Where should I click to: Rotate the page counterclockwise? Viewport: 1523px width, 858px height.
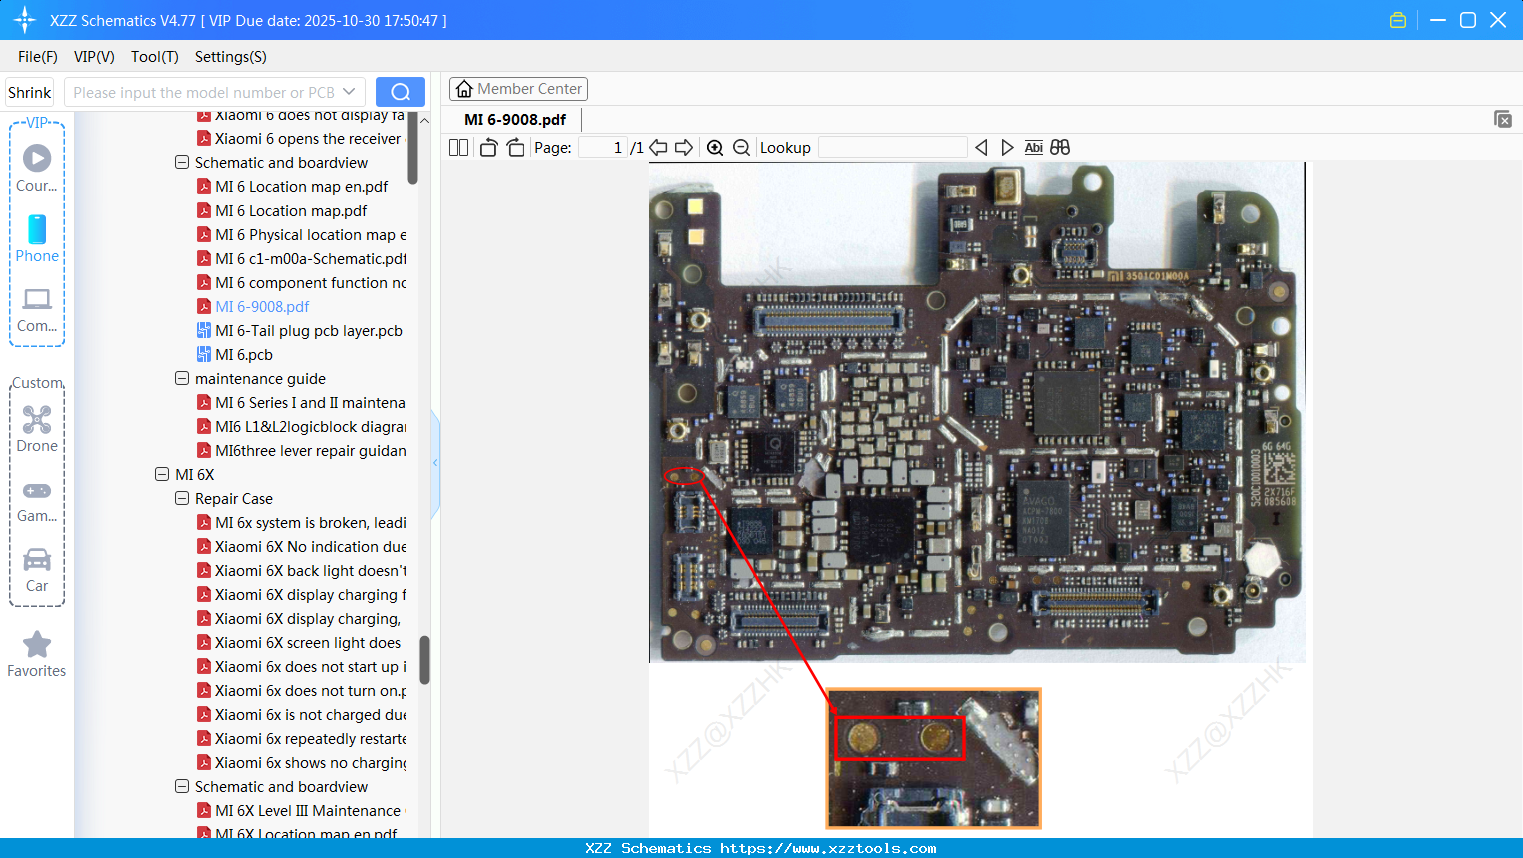click(488, 148)
